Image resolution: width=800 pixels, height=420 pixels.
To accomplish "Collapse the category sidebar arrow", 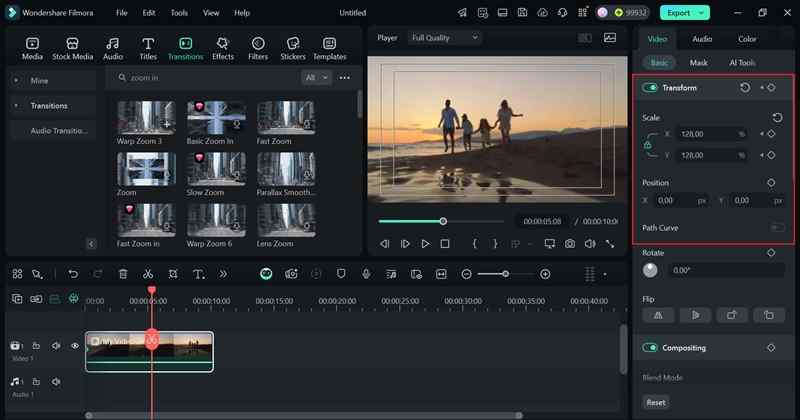I will (x=91, y=244).
